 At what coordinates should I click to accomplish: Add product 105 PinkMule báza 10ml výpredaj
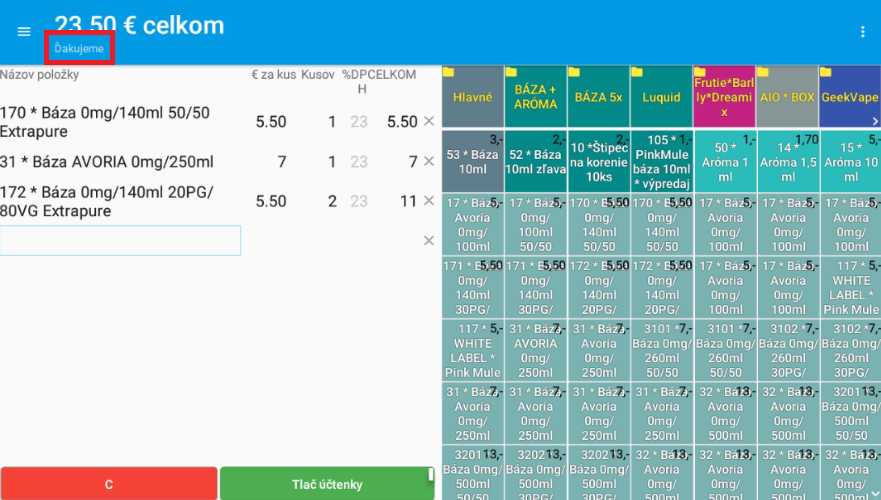coord(661,161)
